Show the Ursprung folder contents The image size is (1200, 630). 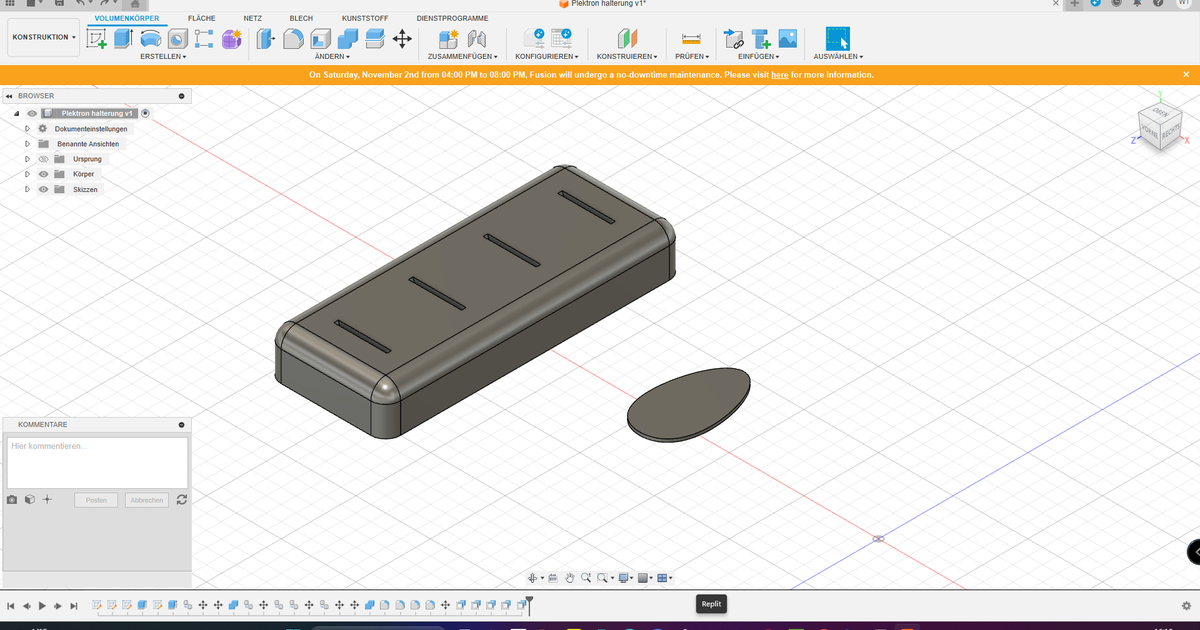coord(27,158)
